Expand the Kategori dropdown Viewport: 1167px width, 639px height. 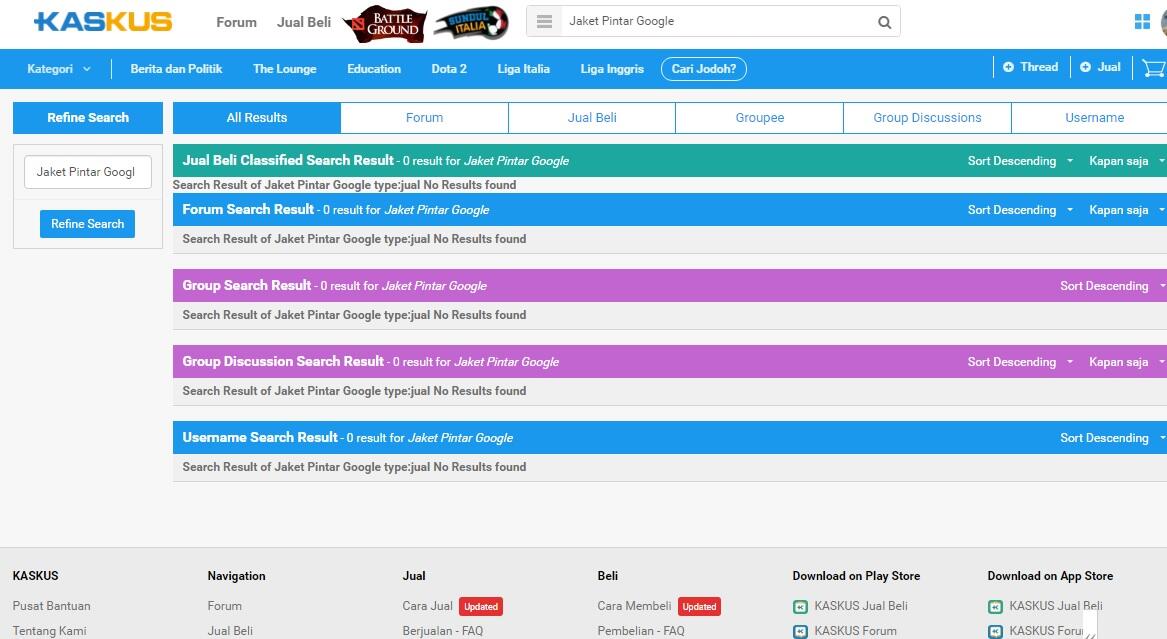pyautogui.click(x=59, y=68)
